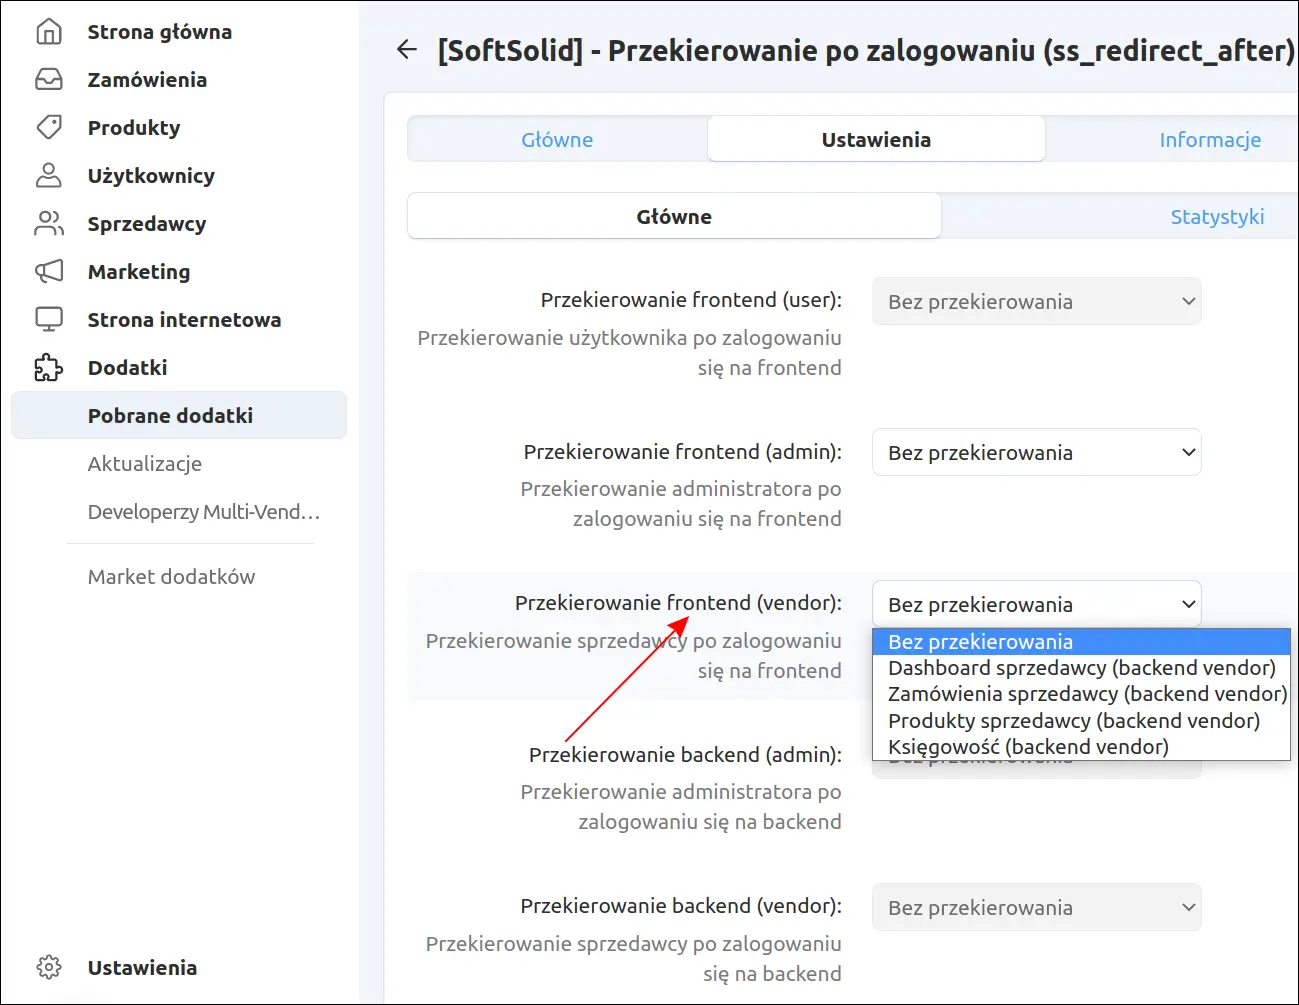
Task: Collapse the open Przekierowanie frontend (vendor) dropdown
Action: (1037, 605)
